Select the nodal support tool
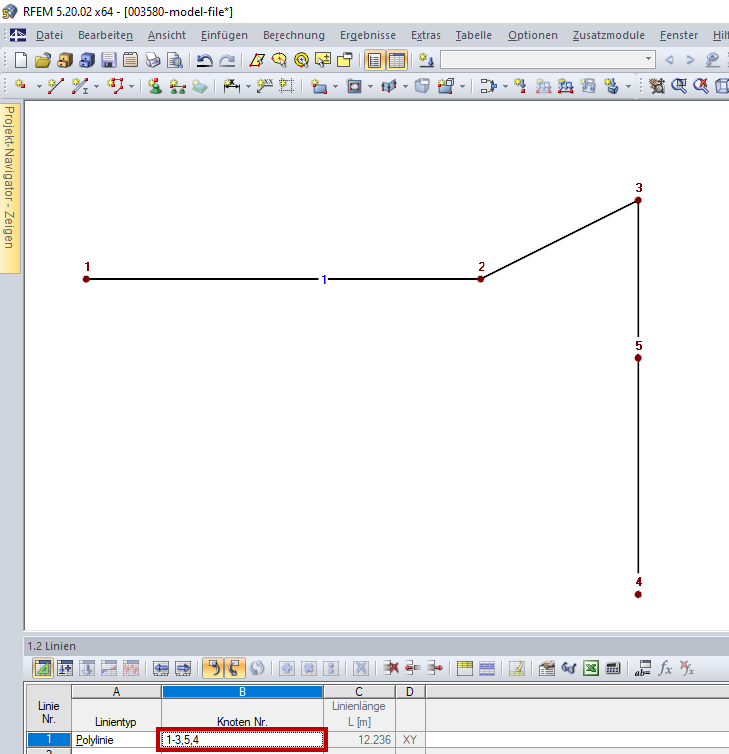 click(x=155, y=86)
